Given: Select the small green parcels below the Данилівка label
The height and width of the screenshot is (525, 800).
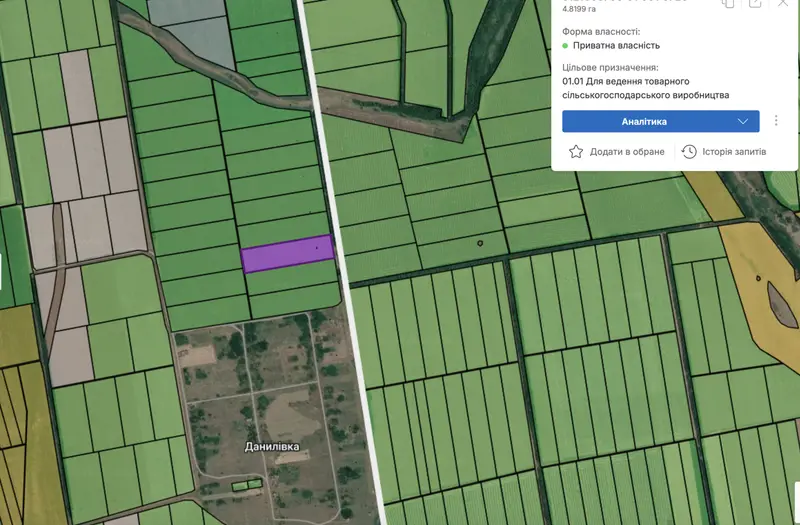Looking at the screenshot, I should [x=247, y=485].
